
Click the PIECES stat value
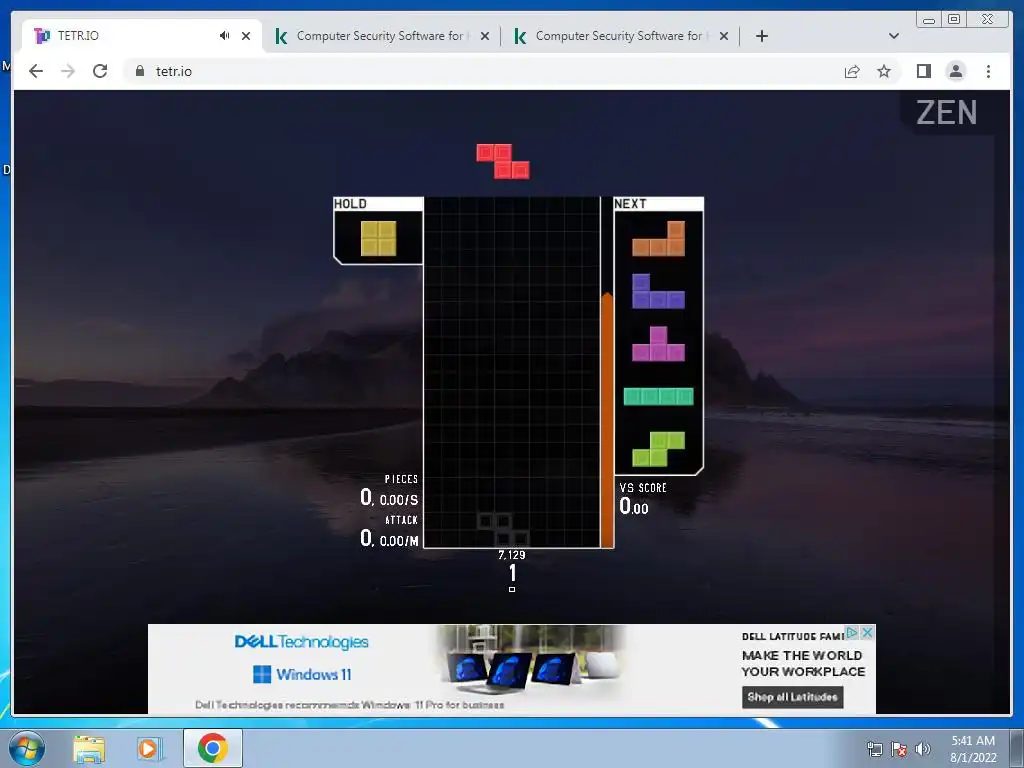[x=389, y=498]
